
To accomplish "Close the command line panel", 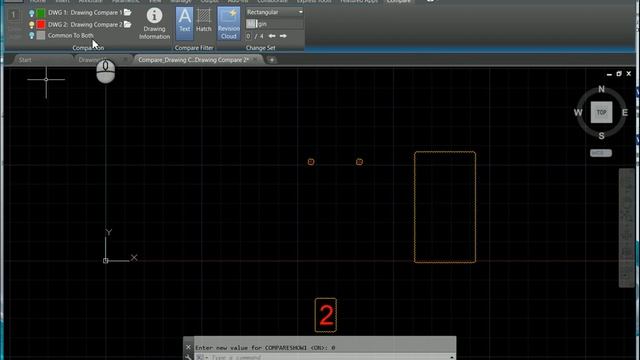I will [x=188, y=347].
